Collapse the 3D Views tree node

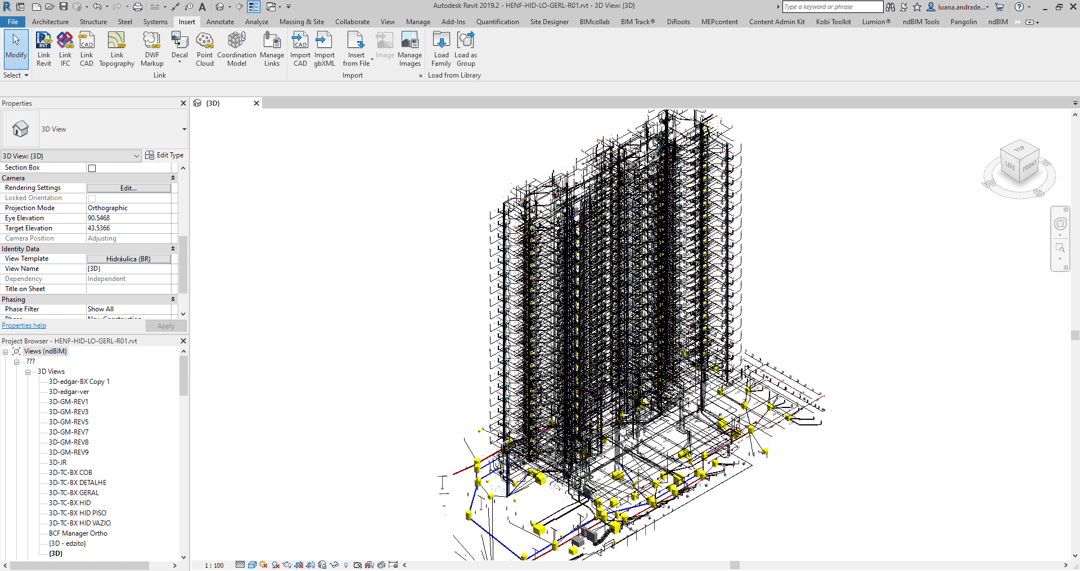coord(28,372)
